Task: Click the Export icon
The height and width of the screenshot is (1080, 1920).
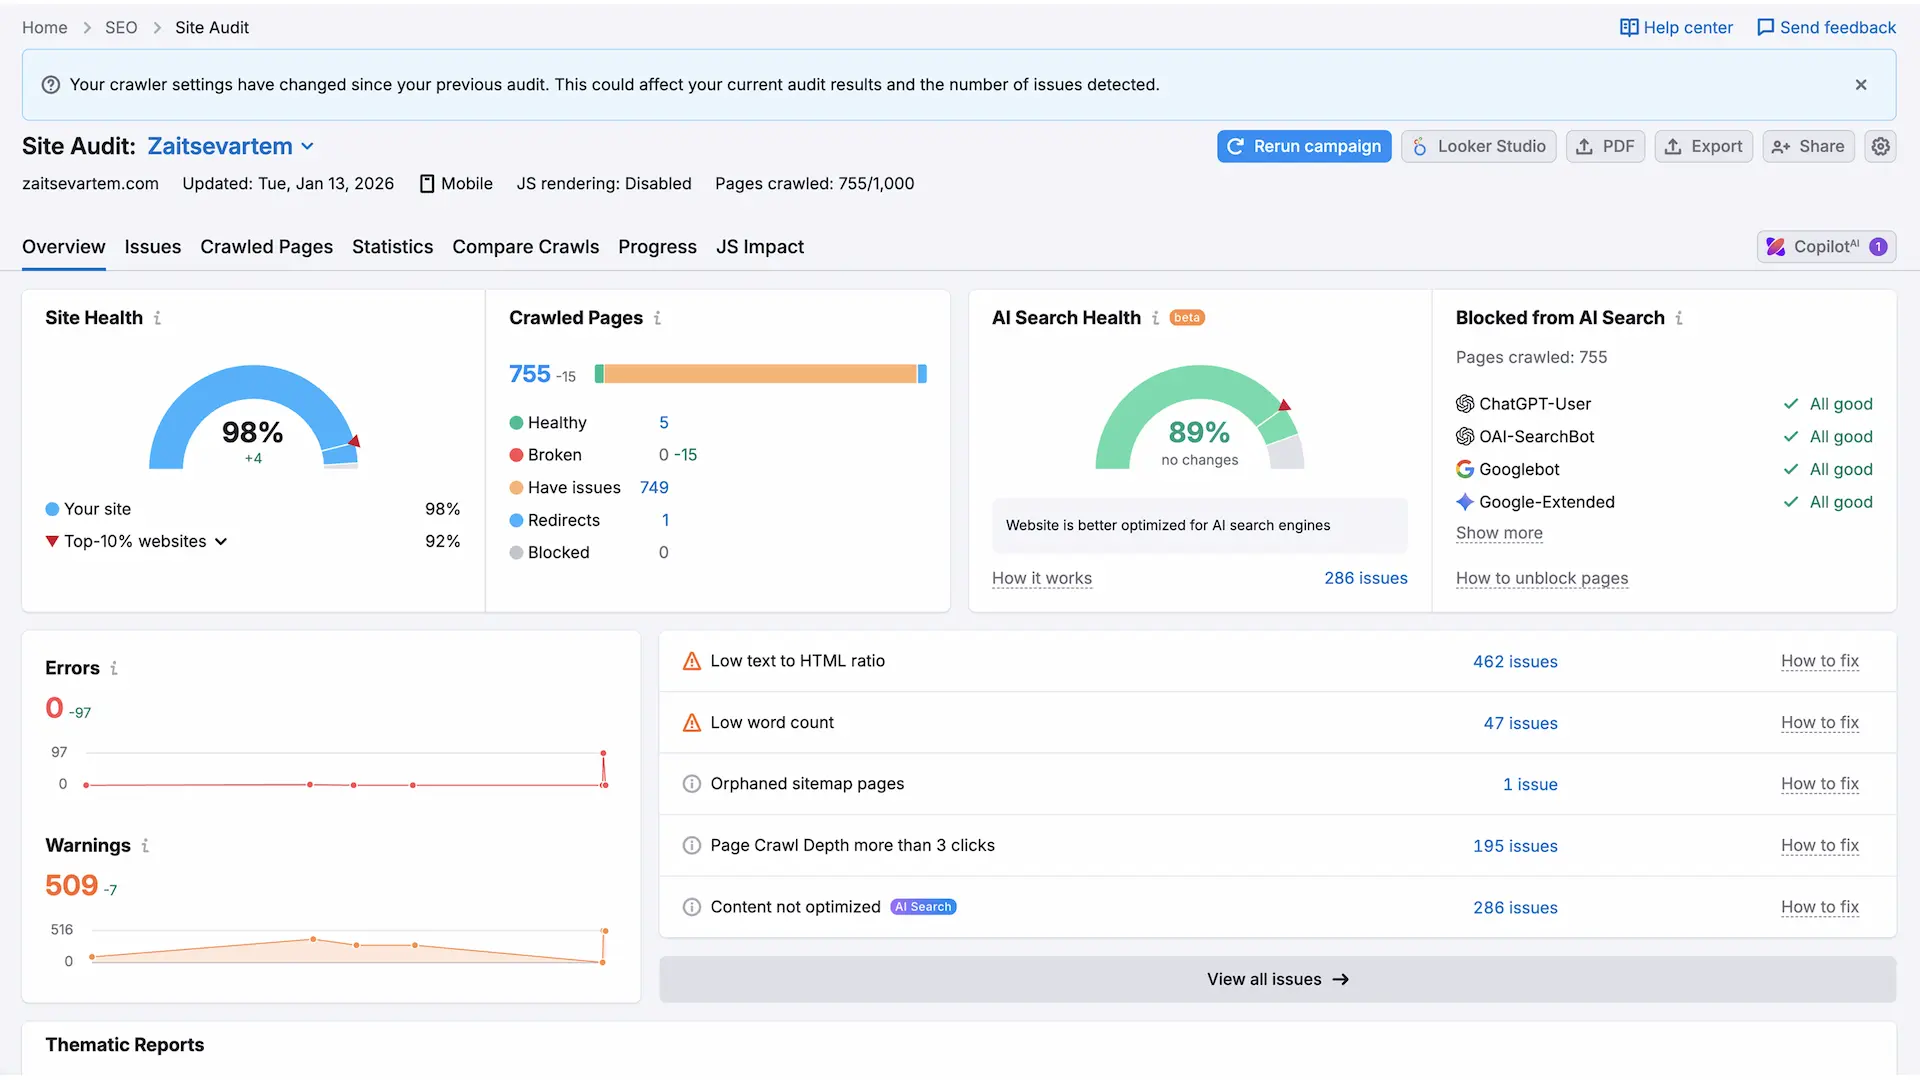Action: coord(1674,146)
